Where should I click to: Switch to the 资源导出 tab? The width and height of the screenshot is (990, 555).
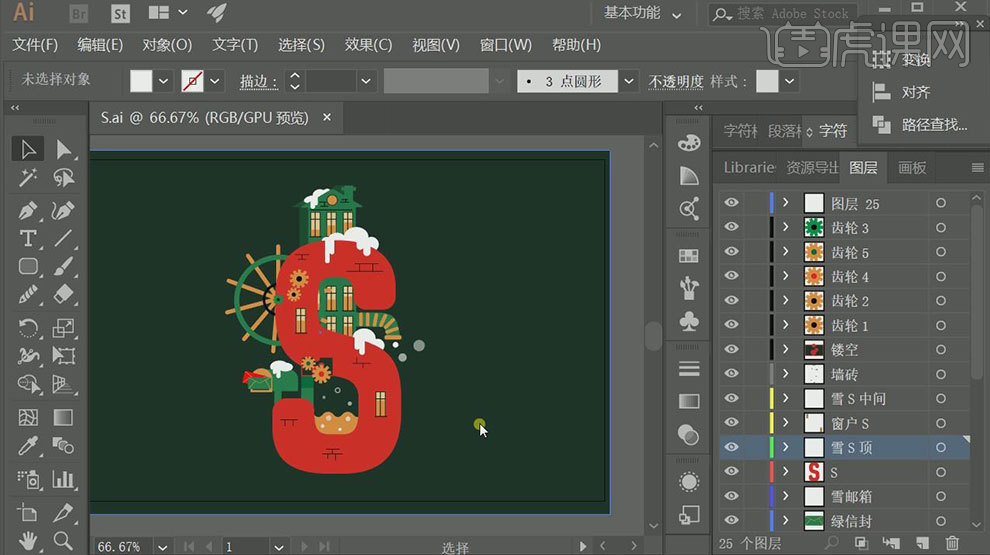point(812,167)
